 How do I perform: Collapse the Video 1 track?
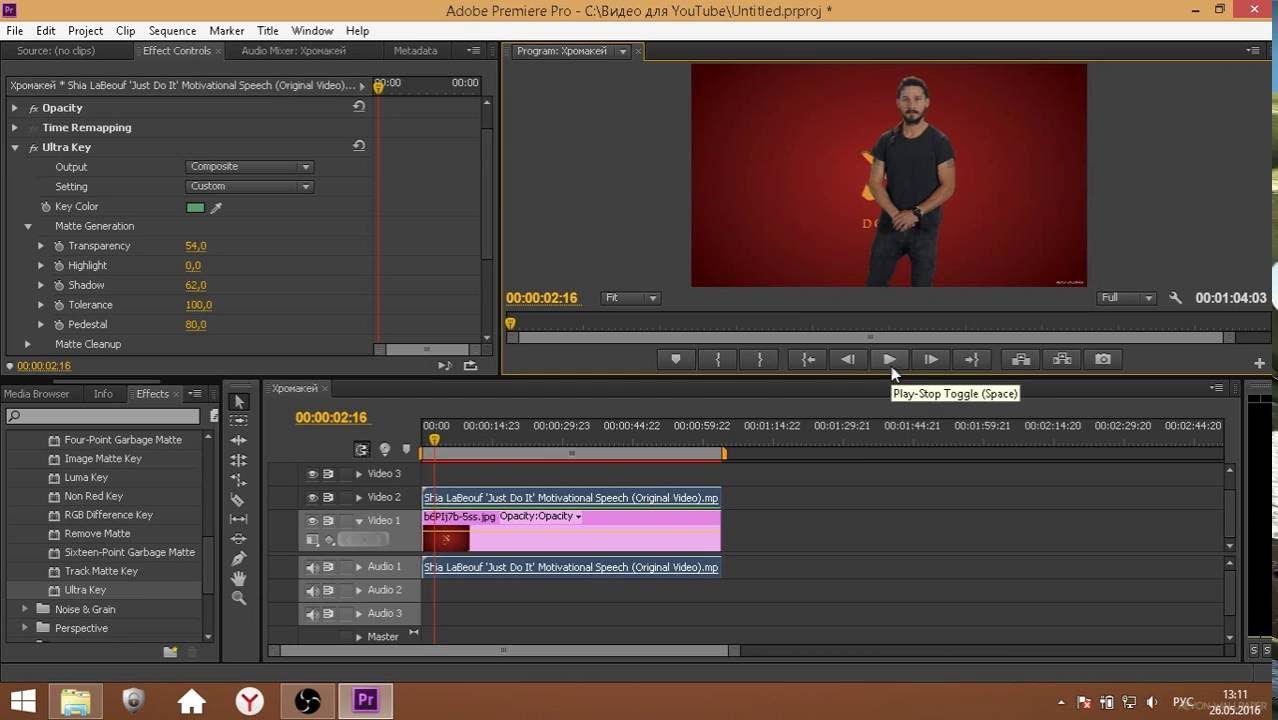(359, 521)
